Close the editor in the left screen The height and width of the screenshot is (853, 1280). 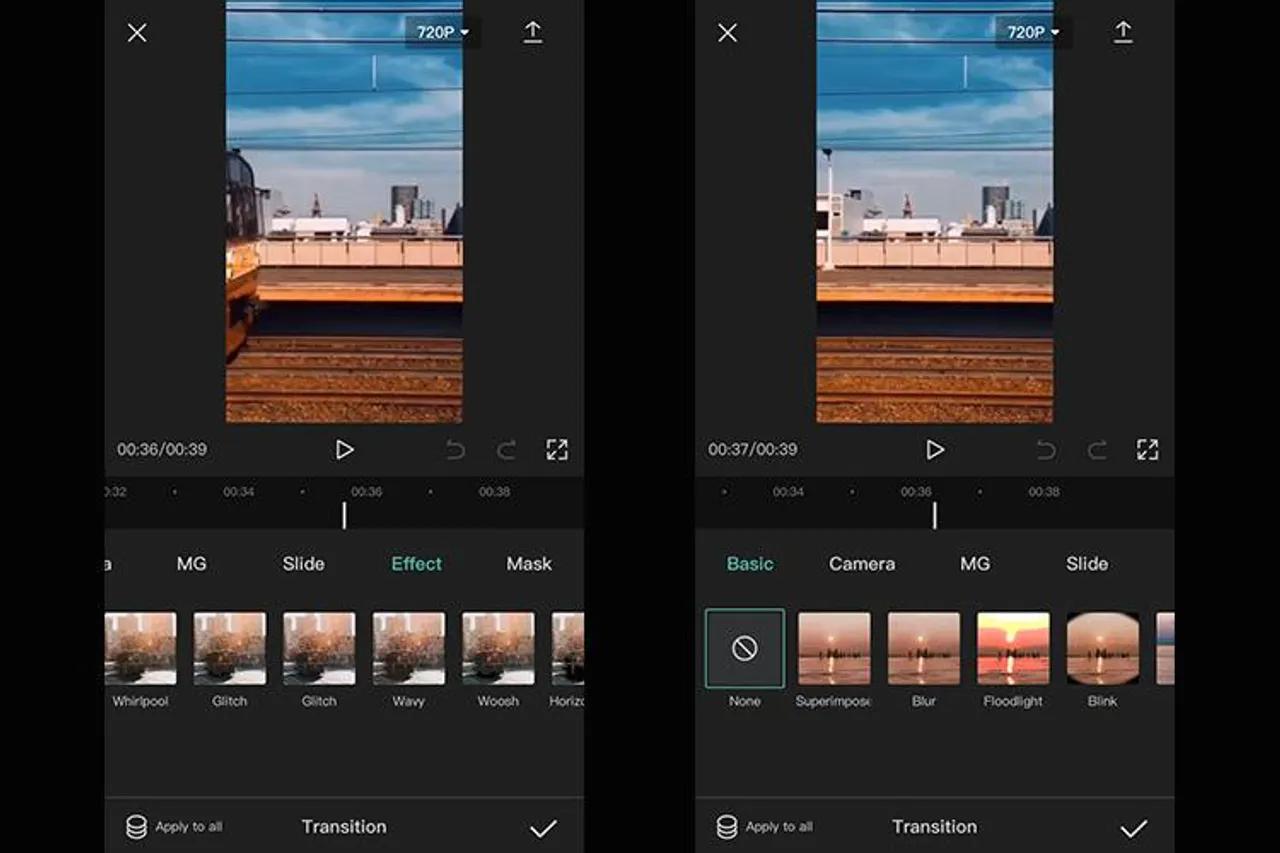(137, 33)
